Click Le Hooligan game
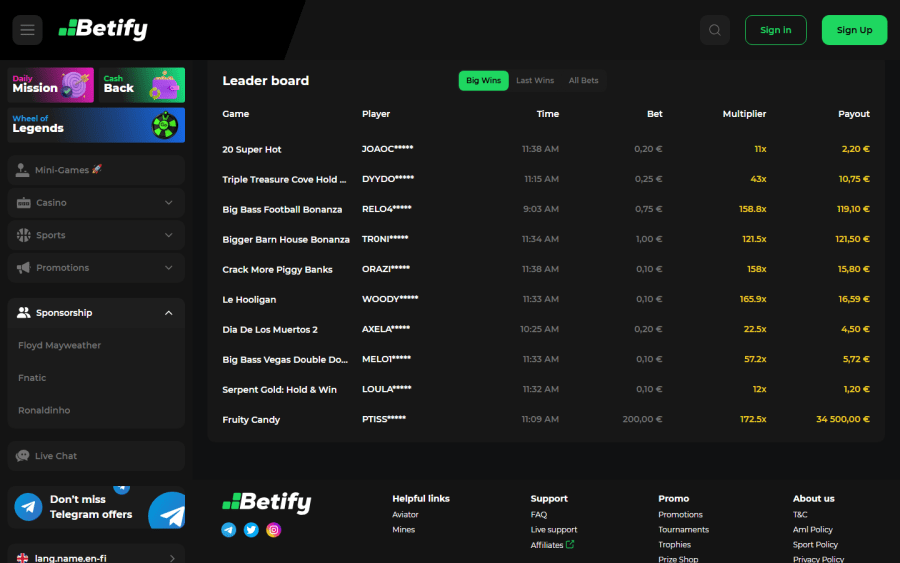This screenshot has width=900, height=563. 249,300
